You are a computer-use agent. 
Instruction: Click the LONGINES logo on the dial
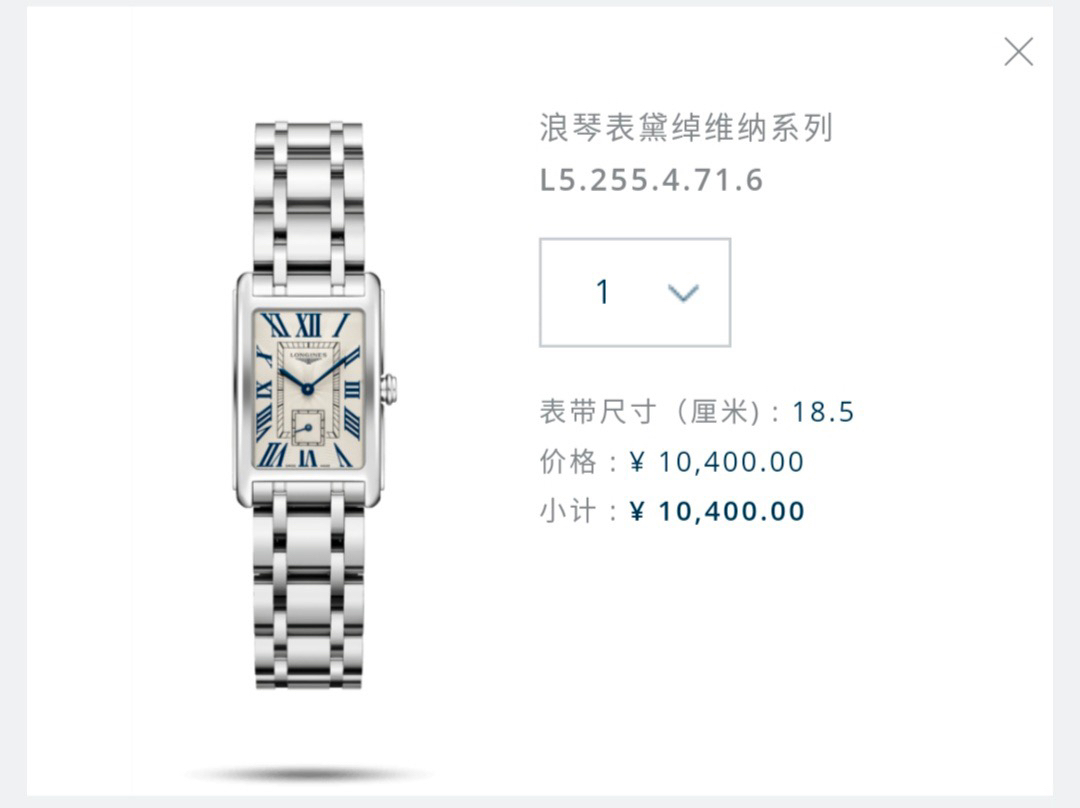pyautogui.click(x=308, y=355)
